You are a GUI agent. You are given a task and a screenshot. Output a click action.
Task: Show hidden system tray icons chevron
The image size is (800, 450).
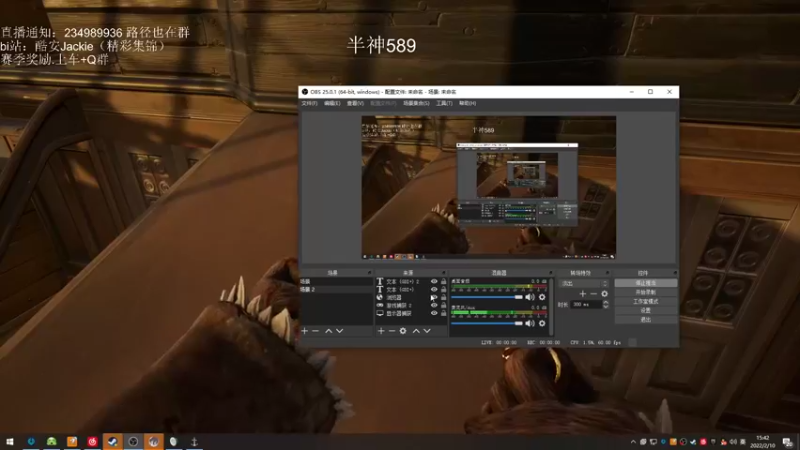click(x=633, y=442)
